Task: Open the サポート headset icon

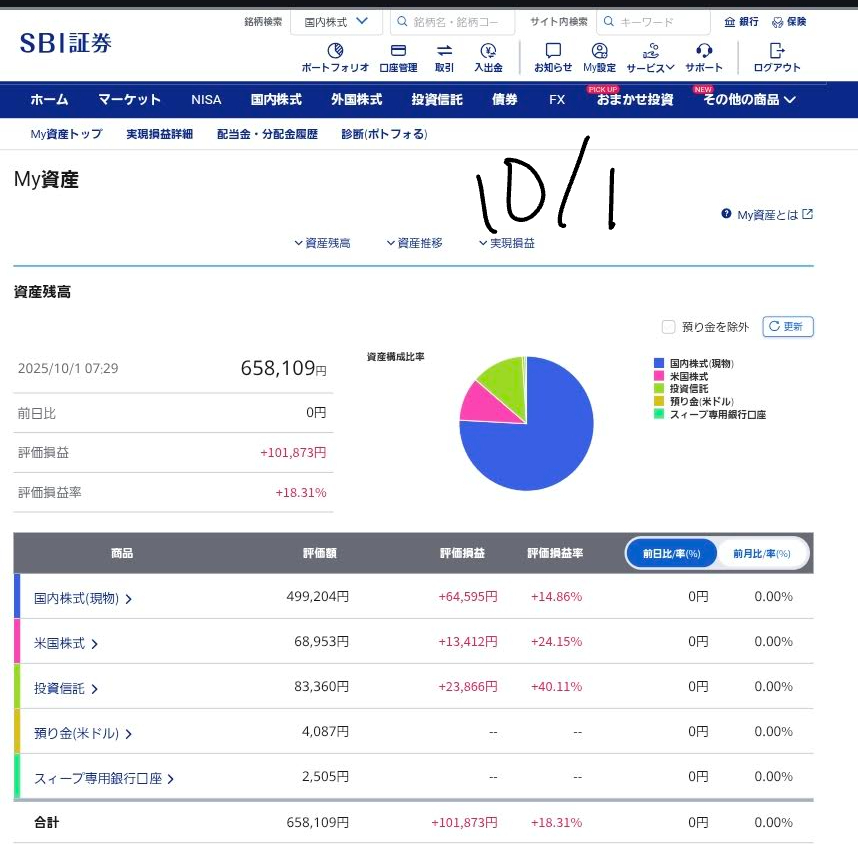Action: pyautogui.click(x=704, y=51)
